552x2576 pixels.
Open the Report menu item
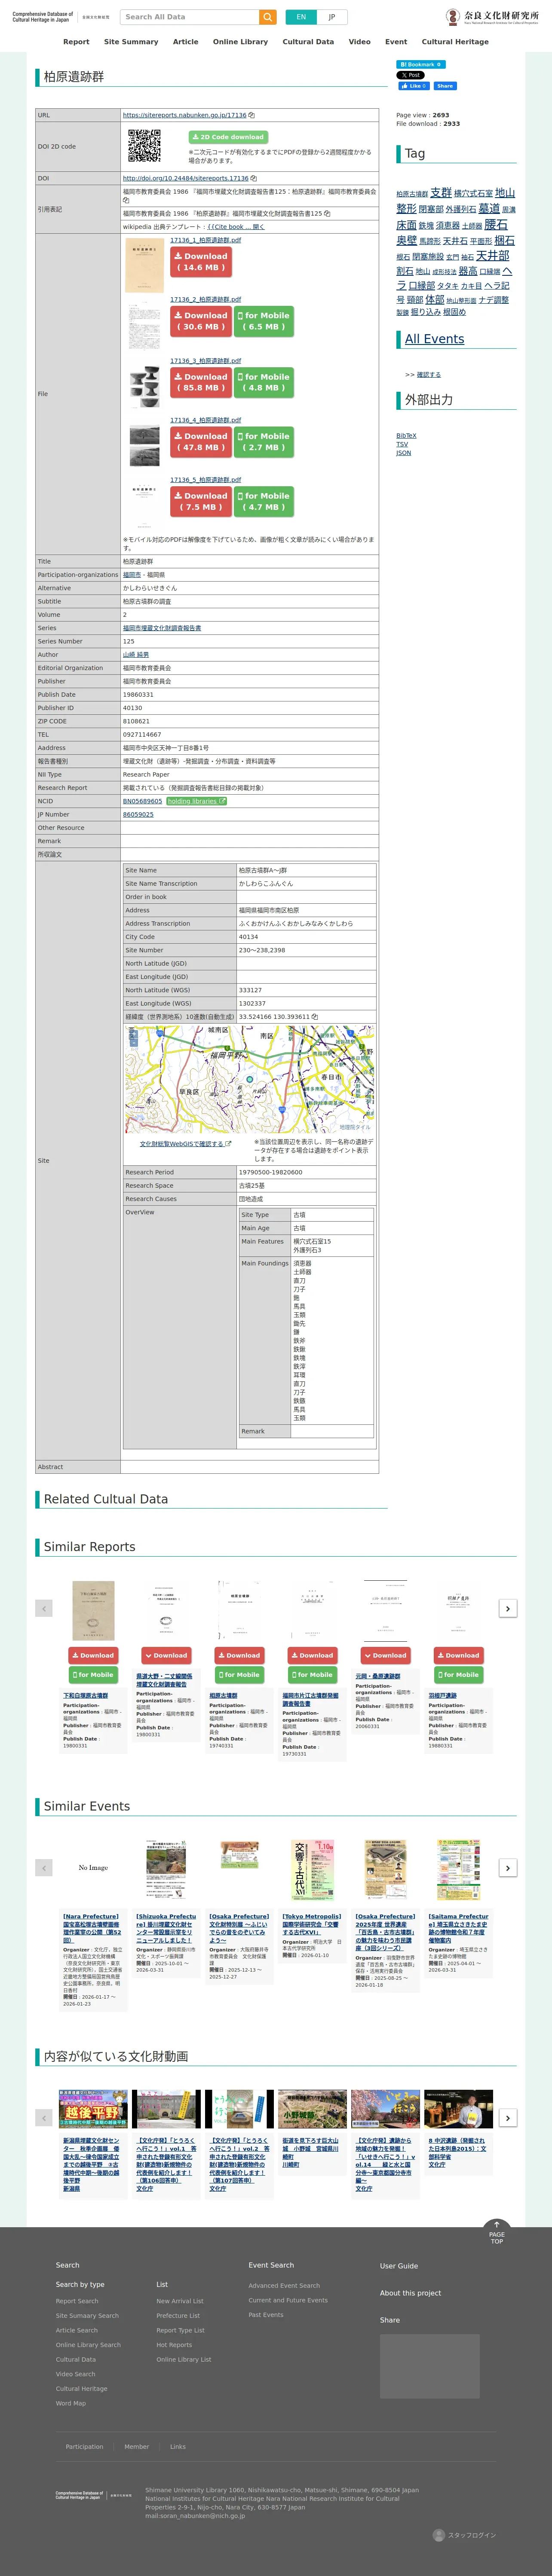coord(76,42)
